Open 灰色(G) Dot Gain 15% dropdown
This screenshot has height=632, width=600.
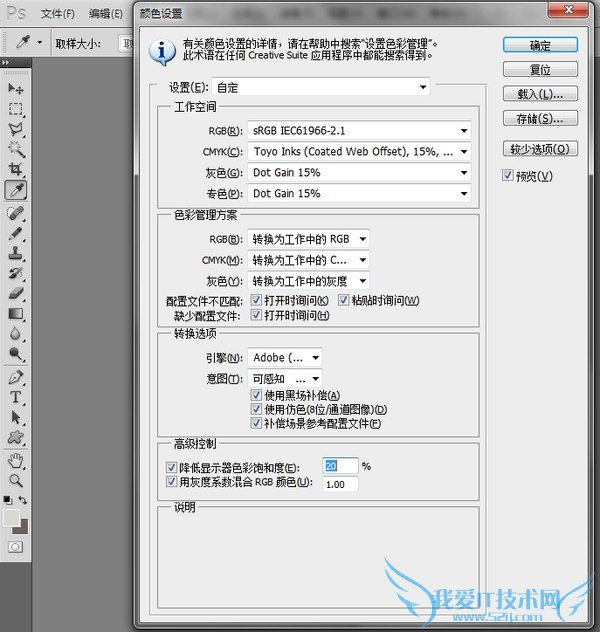pyautogui.click(x=359, y=173)
